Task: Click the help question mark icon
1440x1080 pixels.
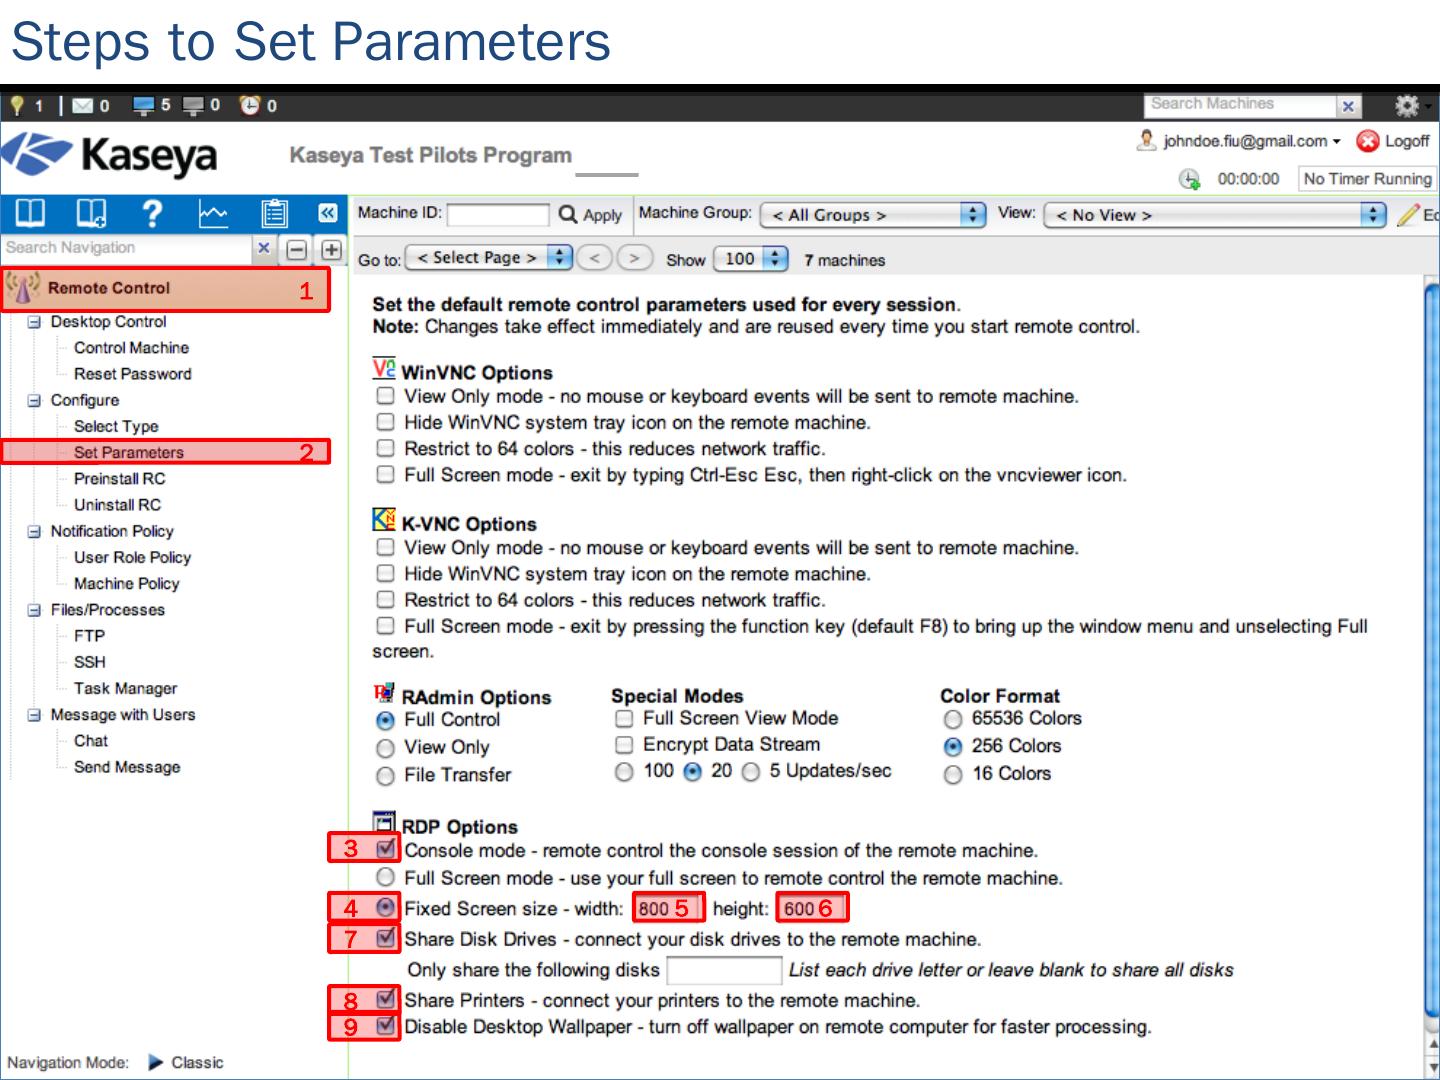Action: pos(152,213)
